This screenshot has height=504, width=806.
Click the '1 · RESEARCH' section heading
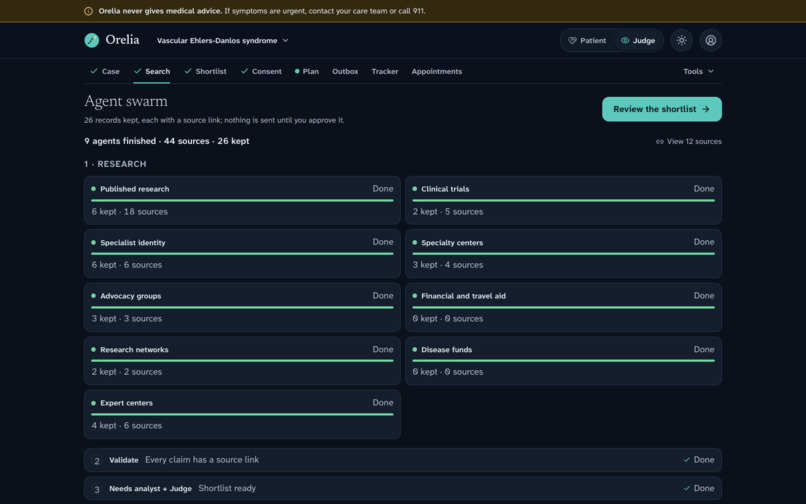coord(115,164)
